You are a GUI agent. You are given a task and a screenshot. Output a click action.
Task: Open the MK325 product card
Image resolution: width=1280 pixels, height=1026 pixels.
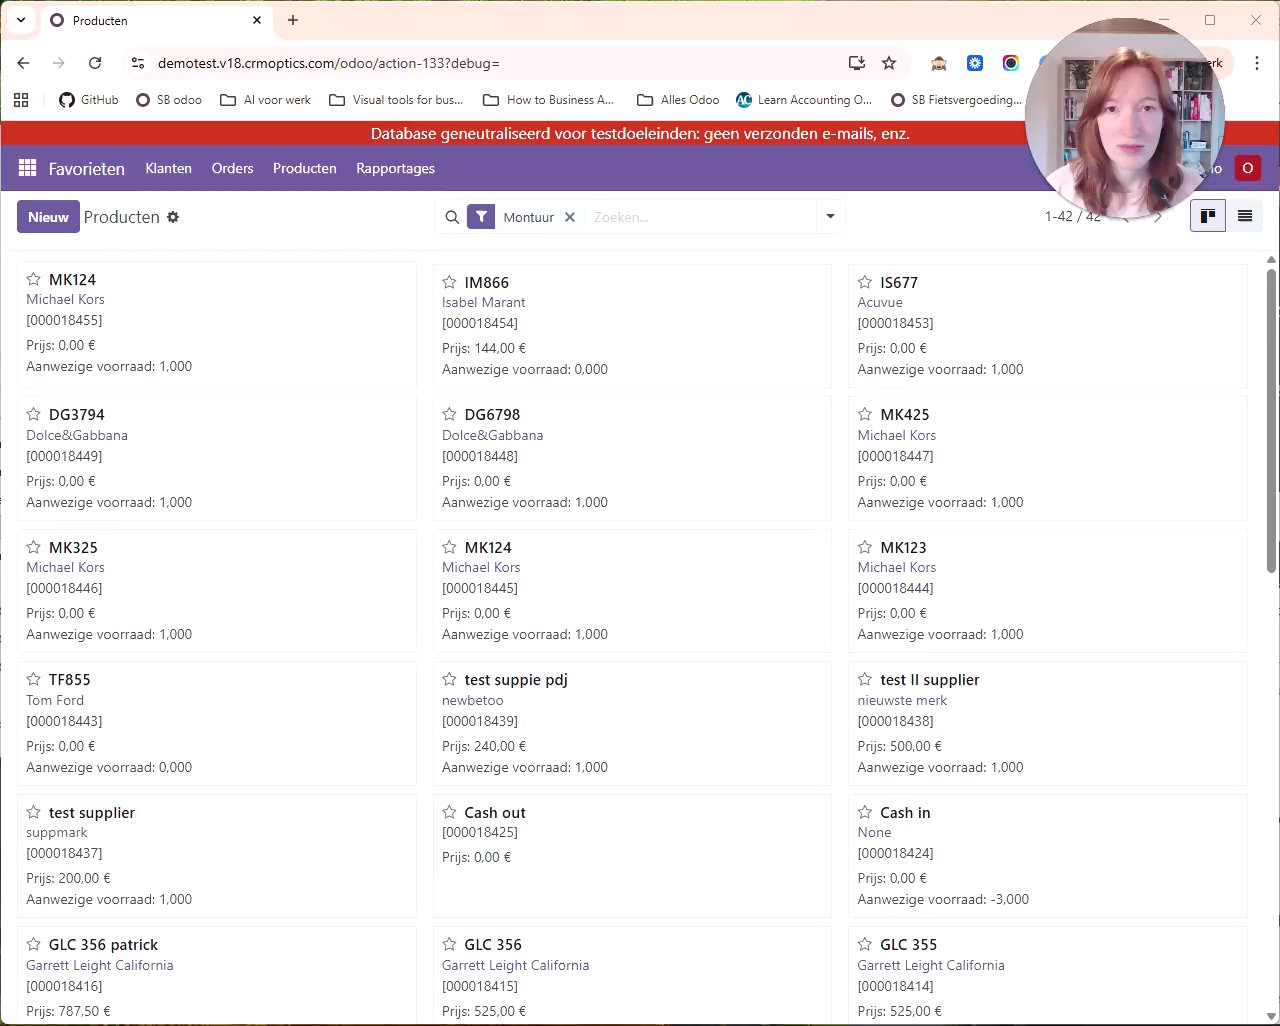pyautogui.click(x=216, y=590)
